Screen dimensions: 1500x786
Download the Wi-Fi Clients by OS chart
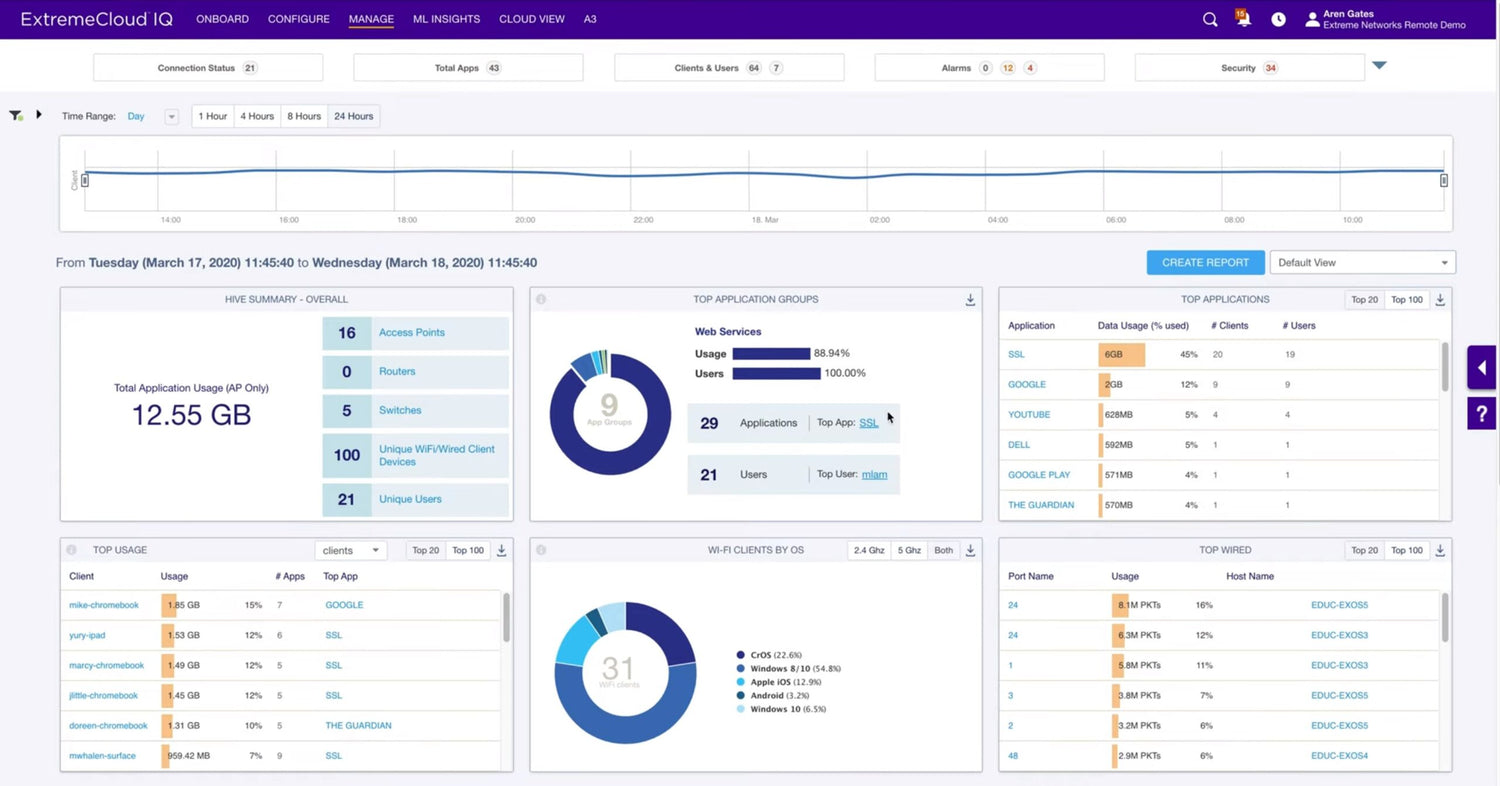(x=970, y=550)
